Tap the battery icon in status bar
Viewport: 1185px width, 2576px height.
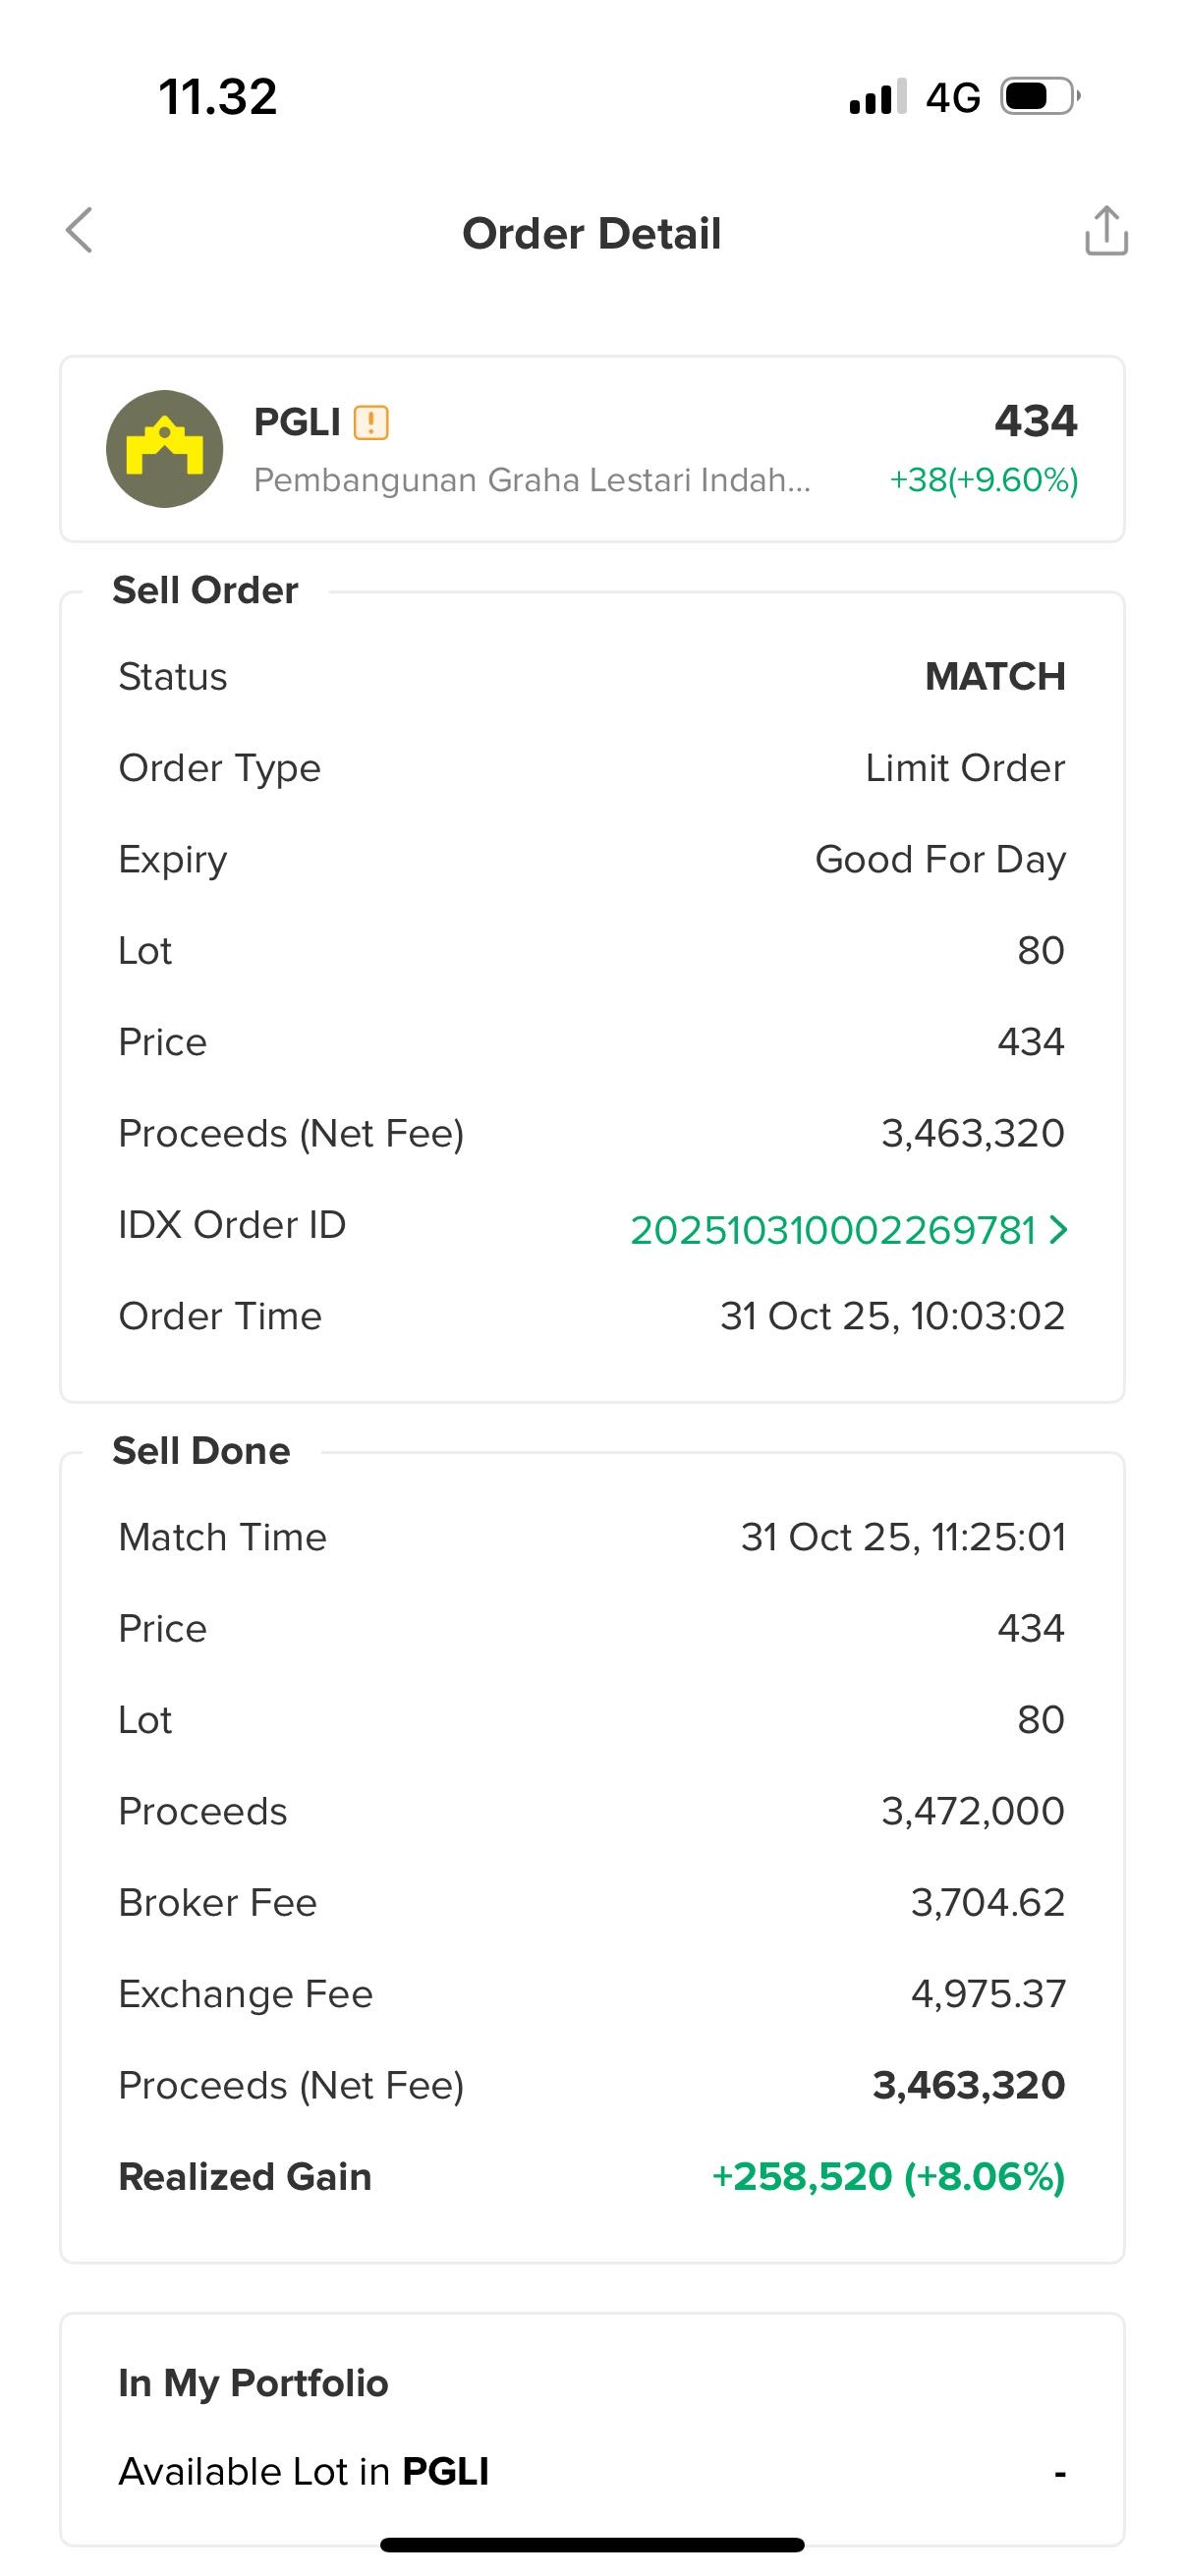[x=1039, y=97]
